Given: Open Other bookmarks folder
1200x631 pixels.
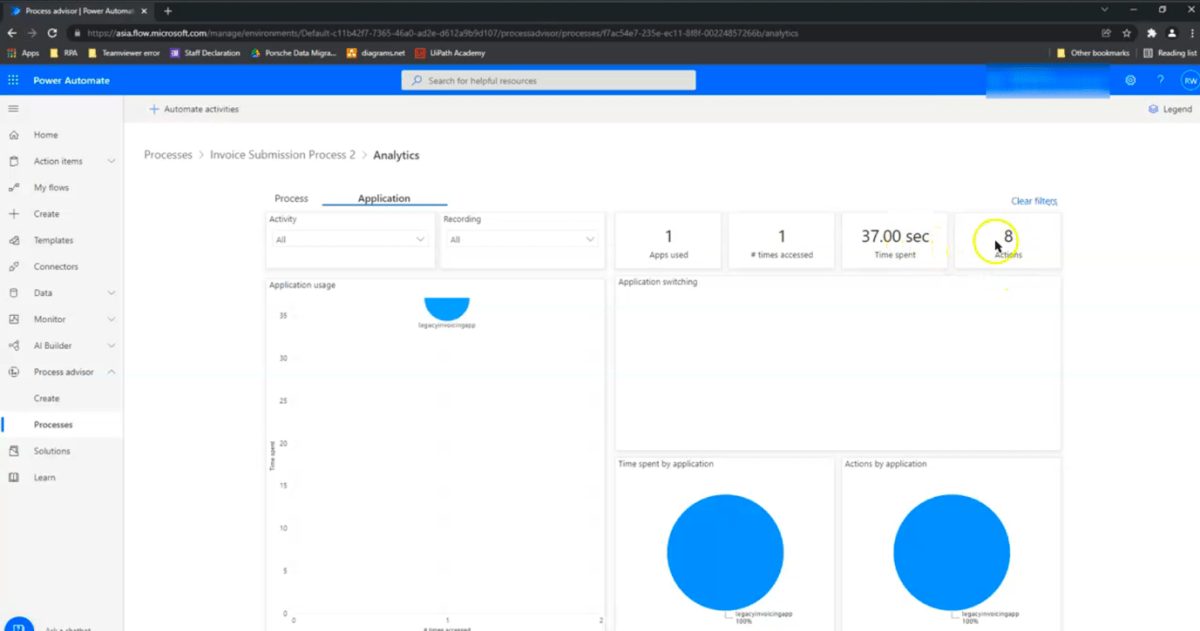Looking at the screenshot, I should point(1093,53).
